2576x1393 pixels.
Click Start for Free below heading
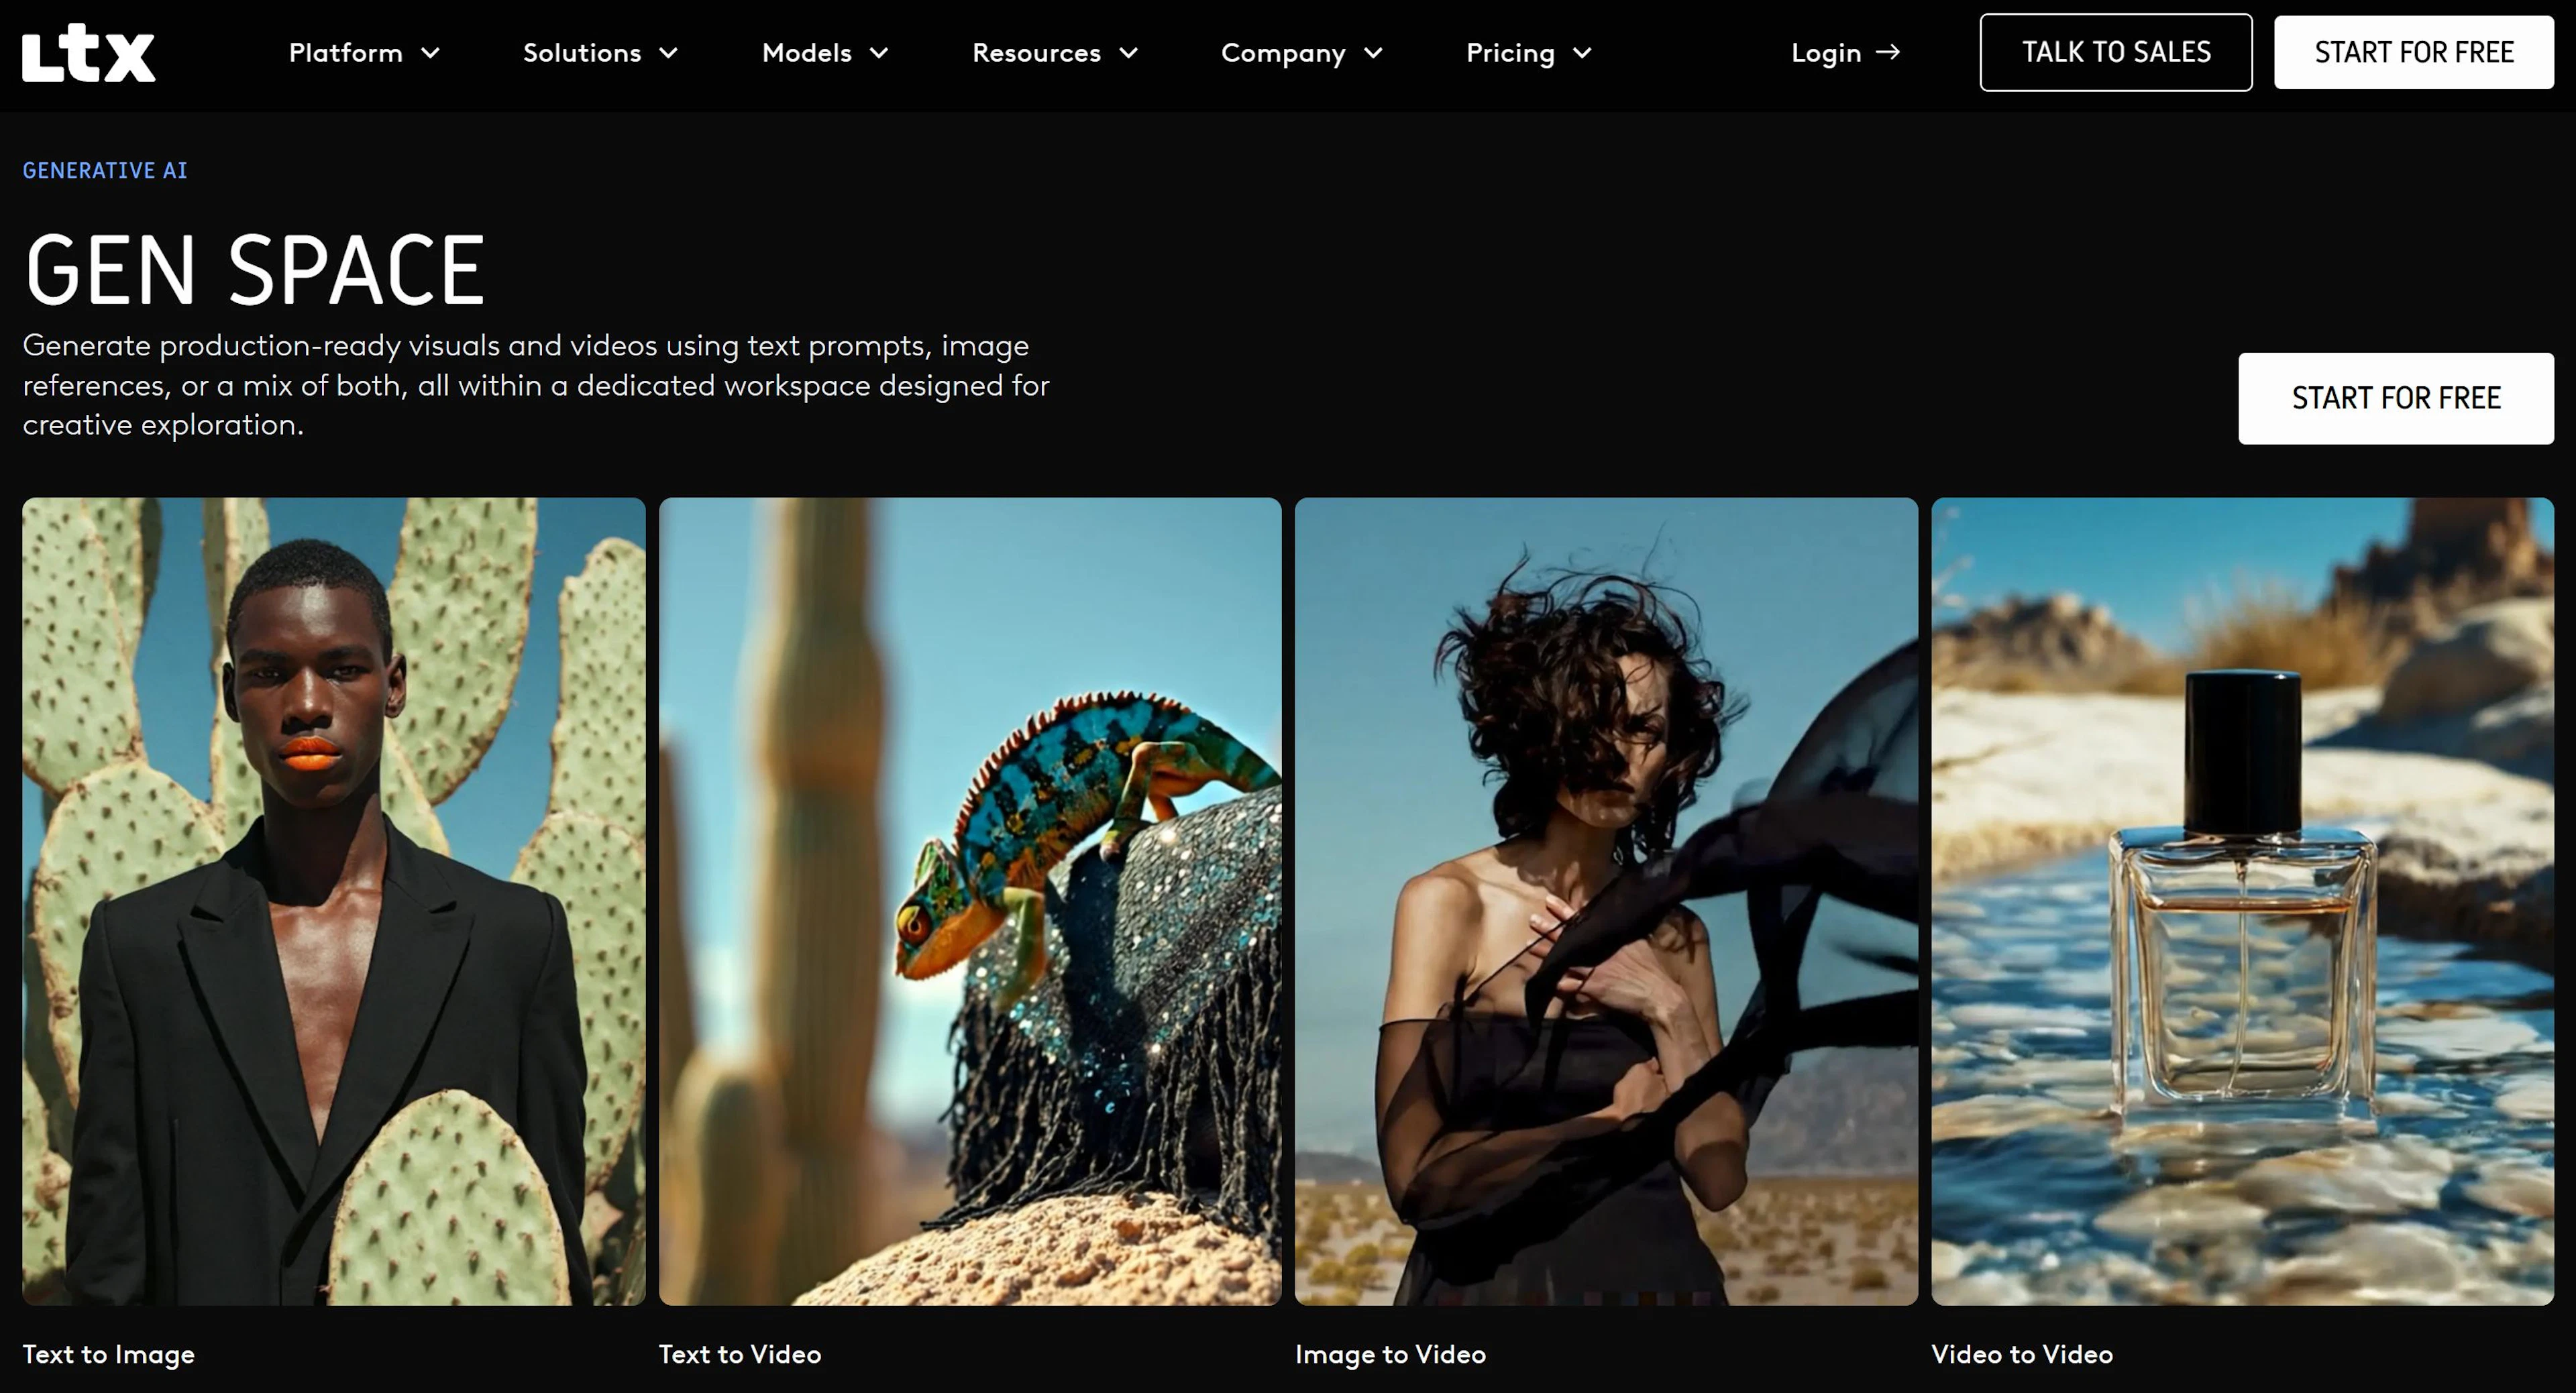click(2395, 398)
